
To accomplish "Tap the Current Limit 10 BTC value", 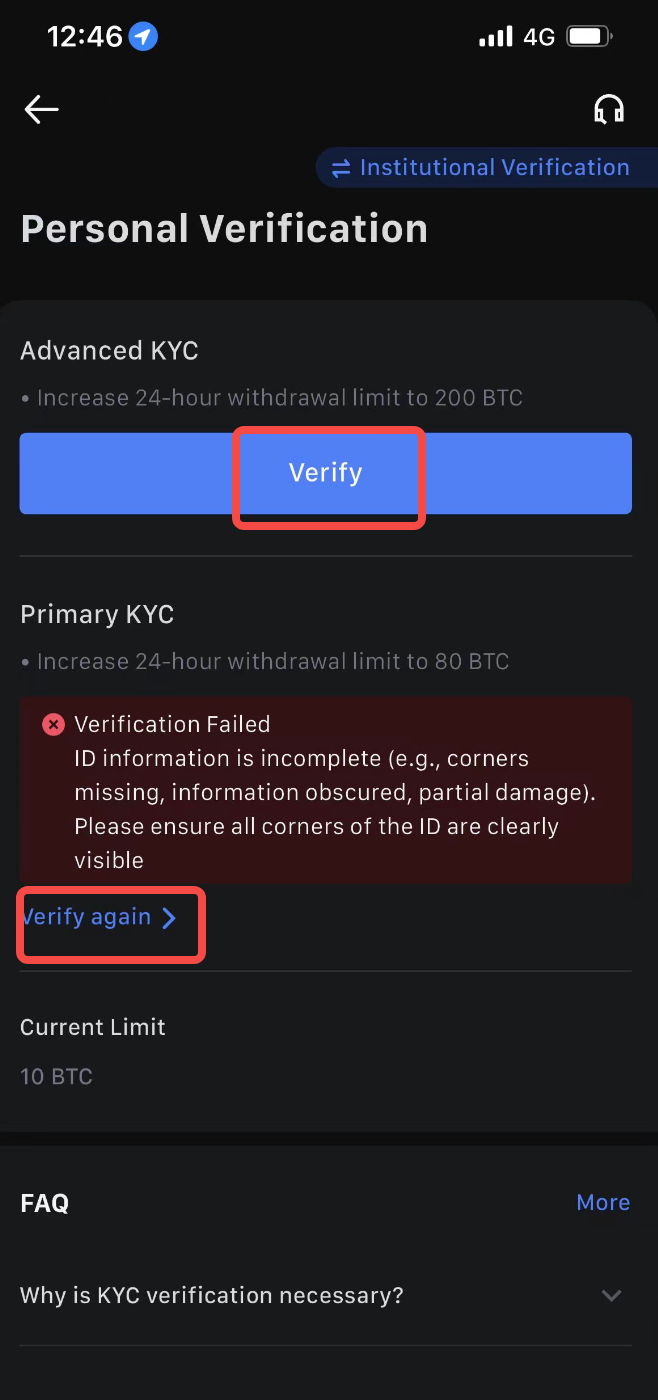I will [x=56, y=1077].
